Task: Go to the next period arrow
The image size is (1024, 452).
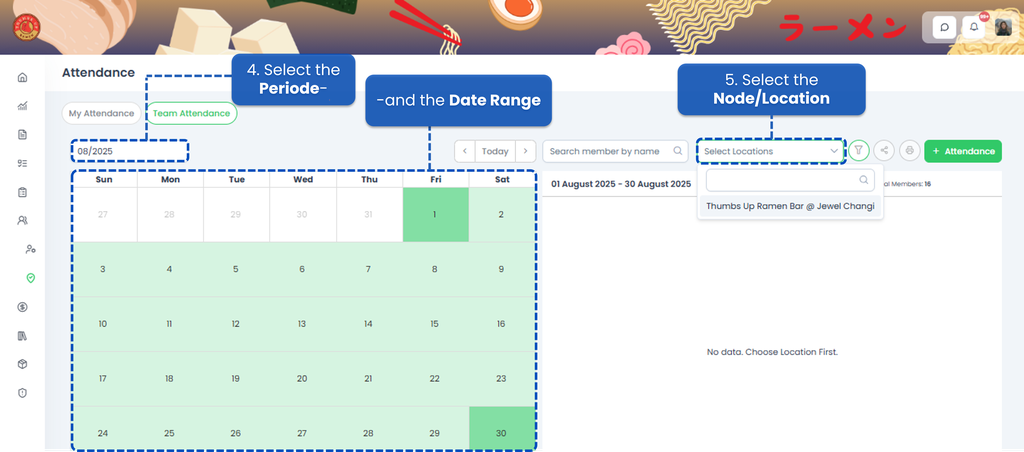Action: 526,151
